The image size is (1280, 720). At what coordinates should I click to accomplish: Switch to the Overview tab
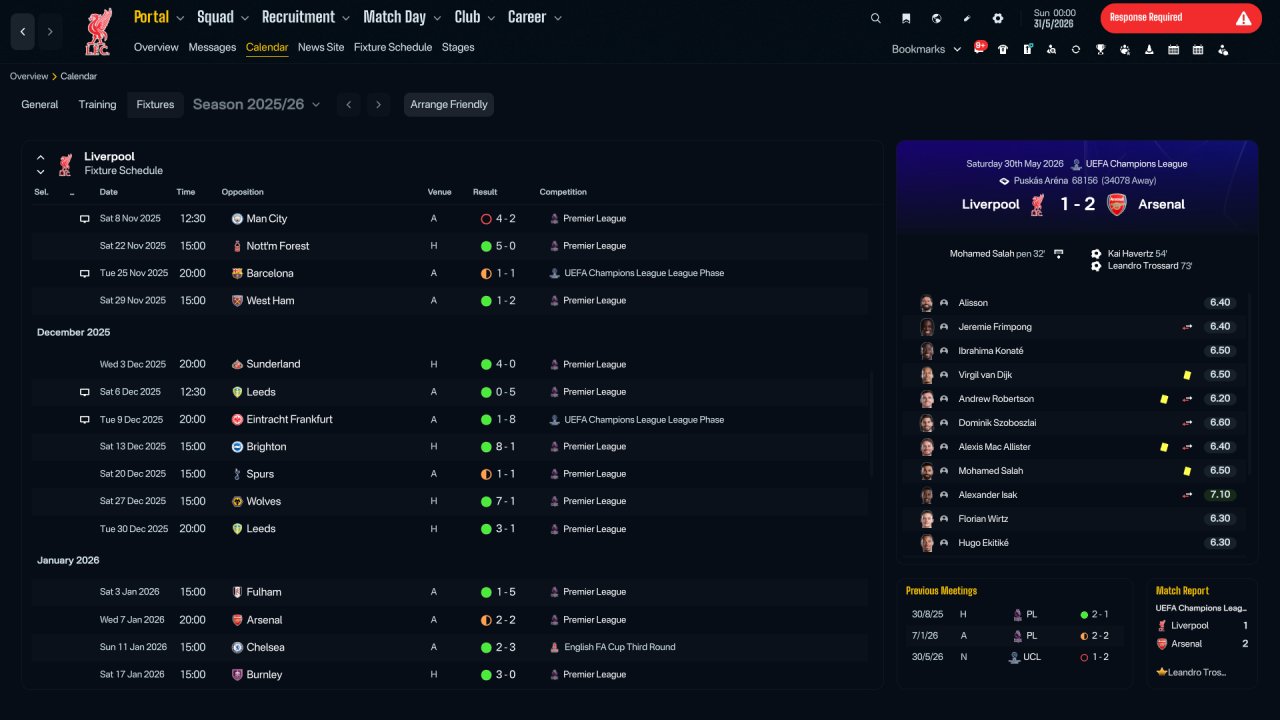[x=156, y=47]
